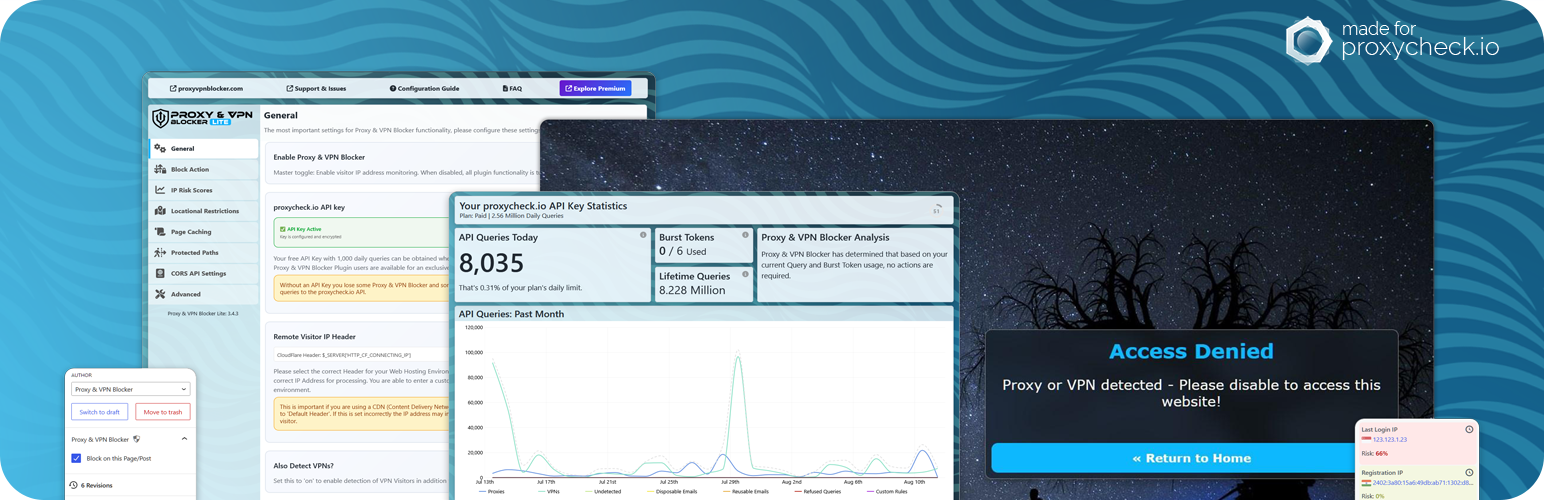Image resolution: width=1544 pixels, height=500 pixels.
Task: Click the refresh countdown icon in statistics header
Action: 937,210
